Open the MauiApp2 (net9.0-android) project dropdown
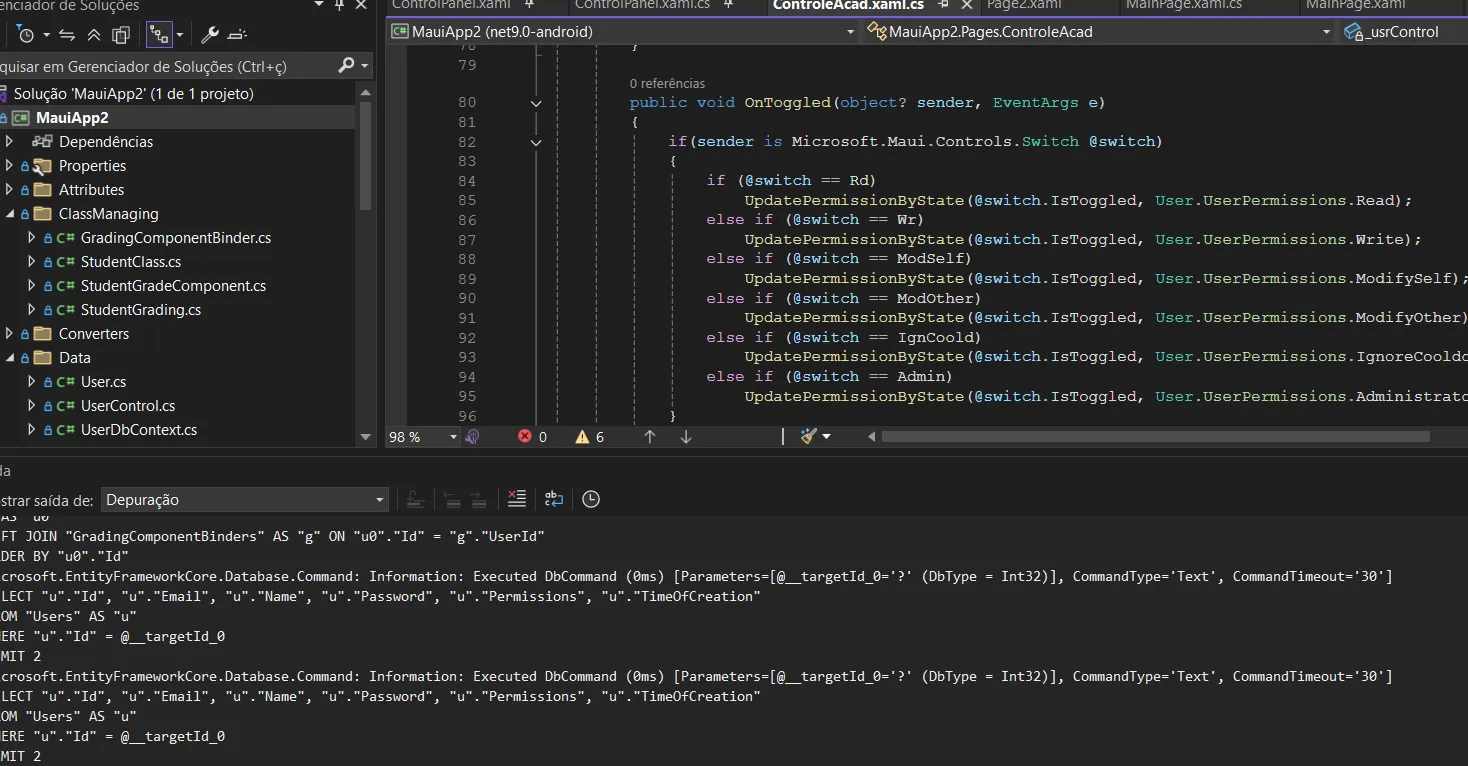 tap(850, 31)
